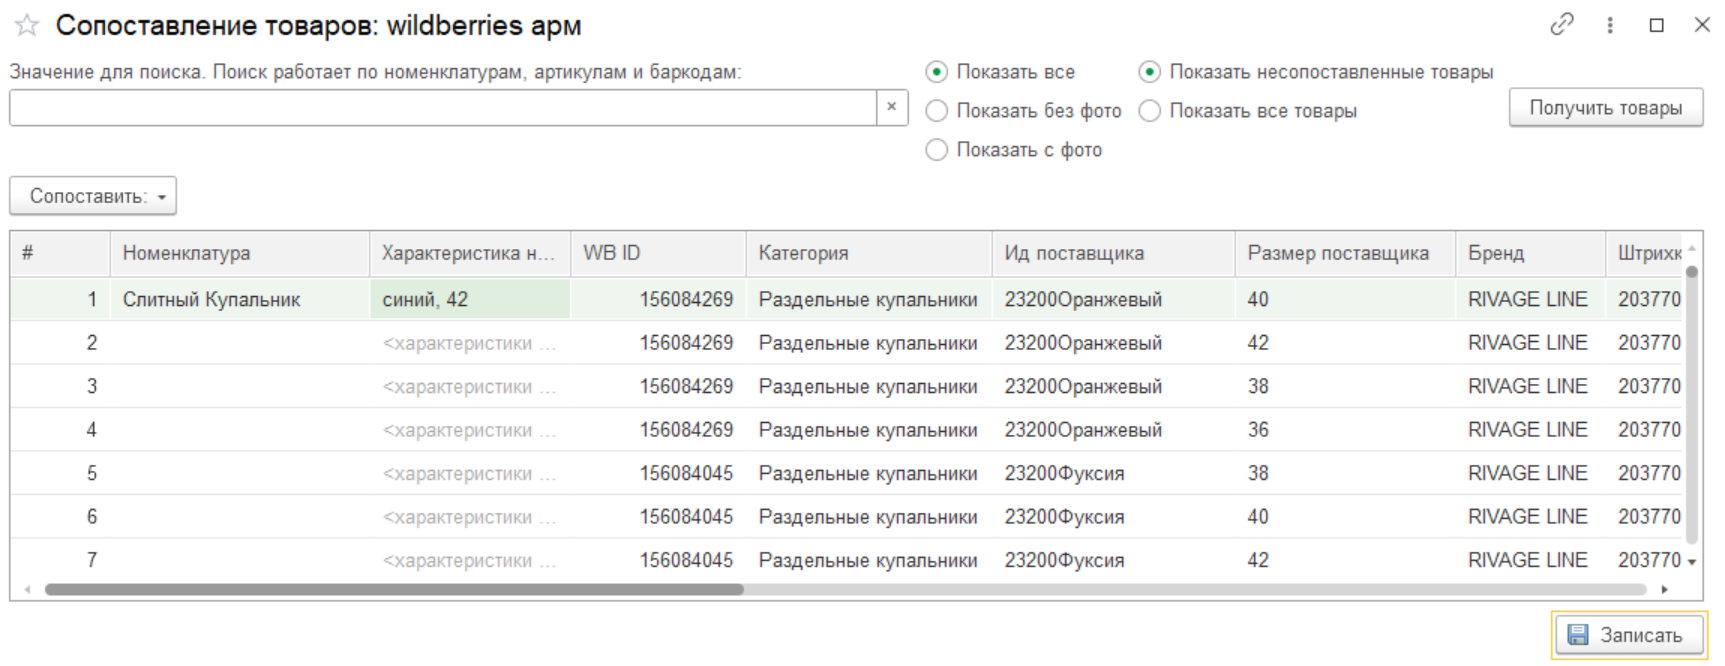Maximize the form window
This screenshot has width=1725, height=666.
tap(1657, 25)
